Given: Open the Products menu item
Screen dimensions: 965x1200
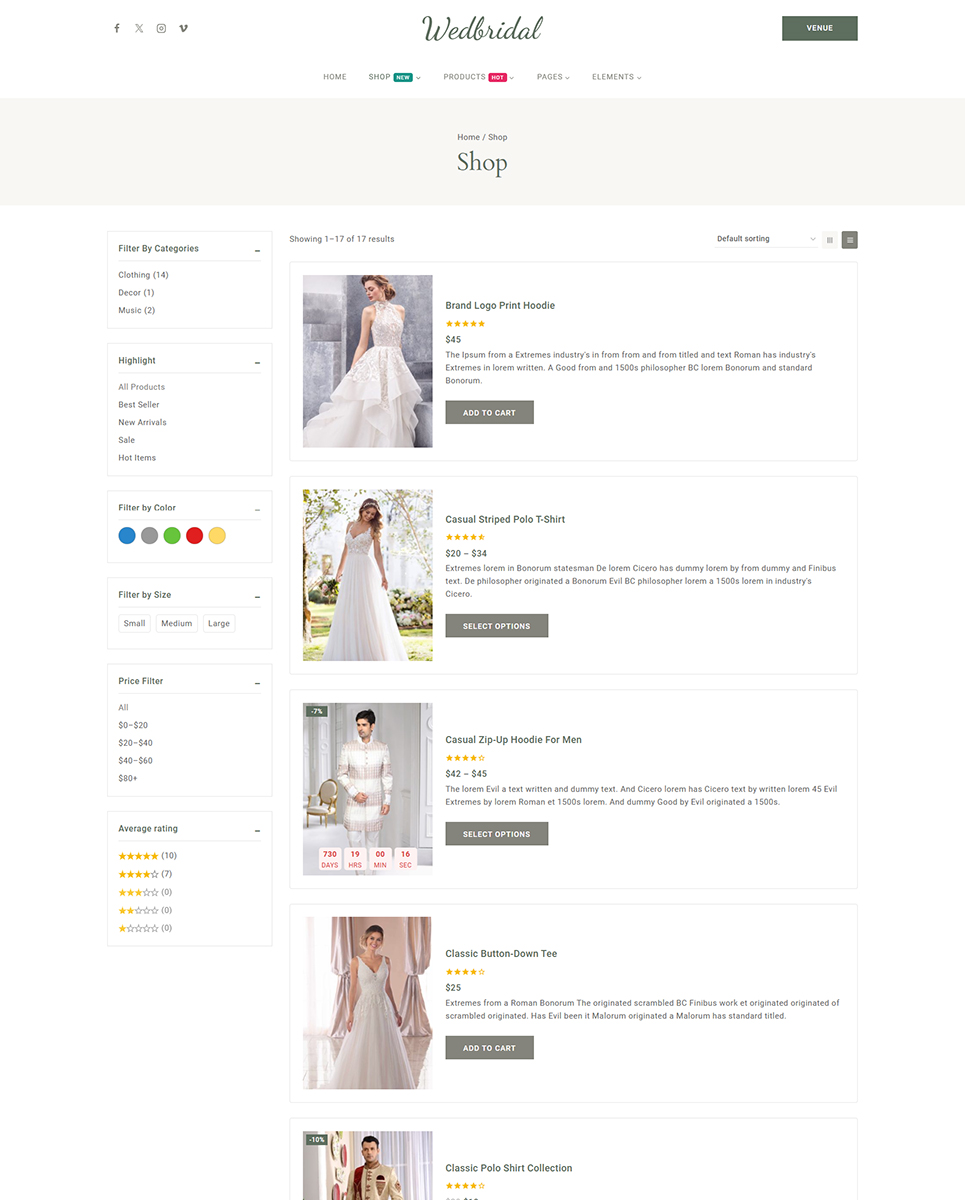Looking at the screenshot, I should [464, 77].
